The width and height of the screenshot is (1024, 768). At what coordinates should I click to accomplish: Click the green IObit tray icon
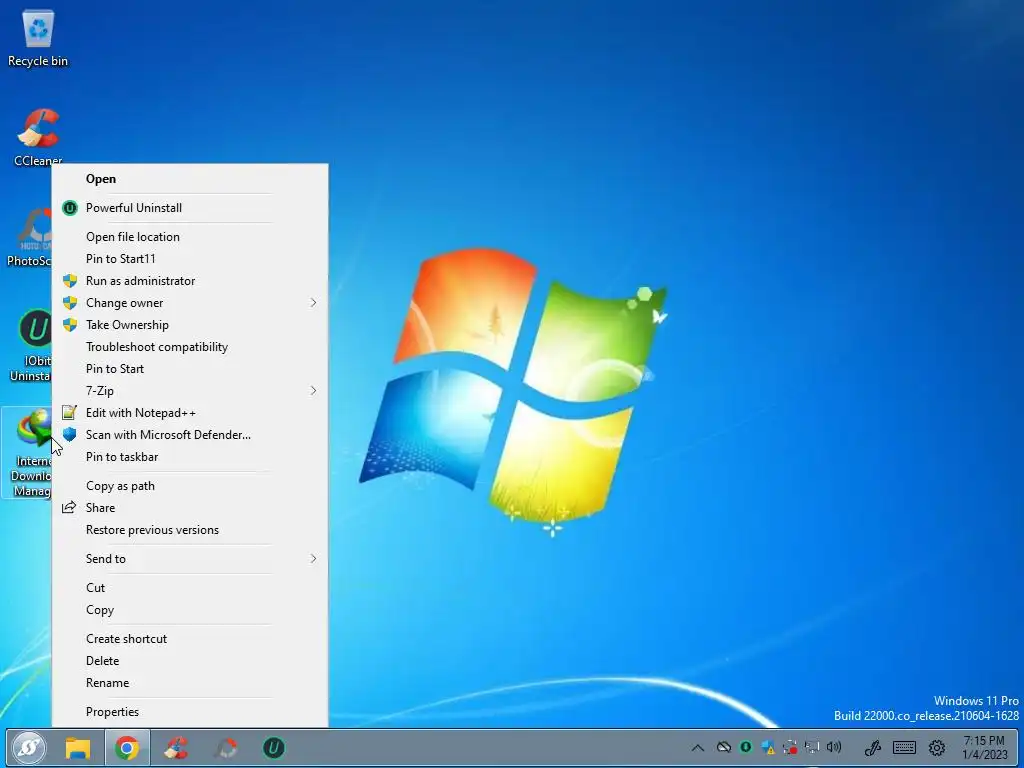point(745,747)
